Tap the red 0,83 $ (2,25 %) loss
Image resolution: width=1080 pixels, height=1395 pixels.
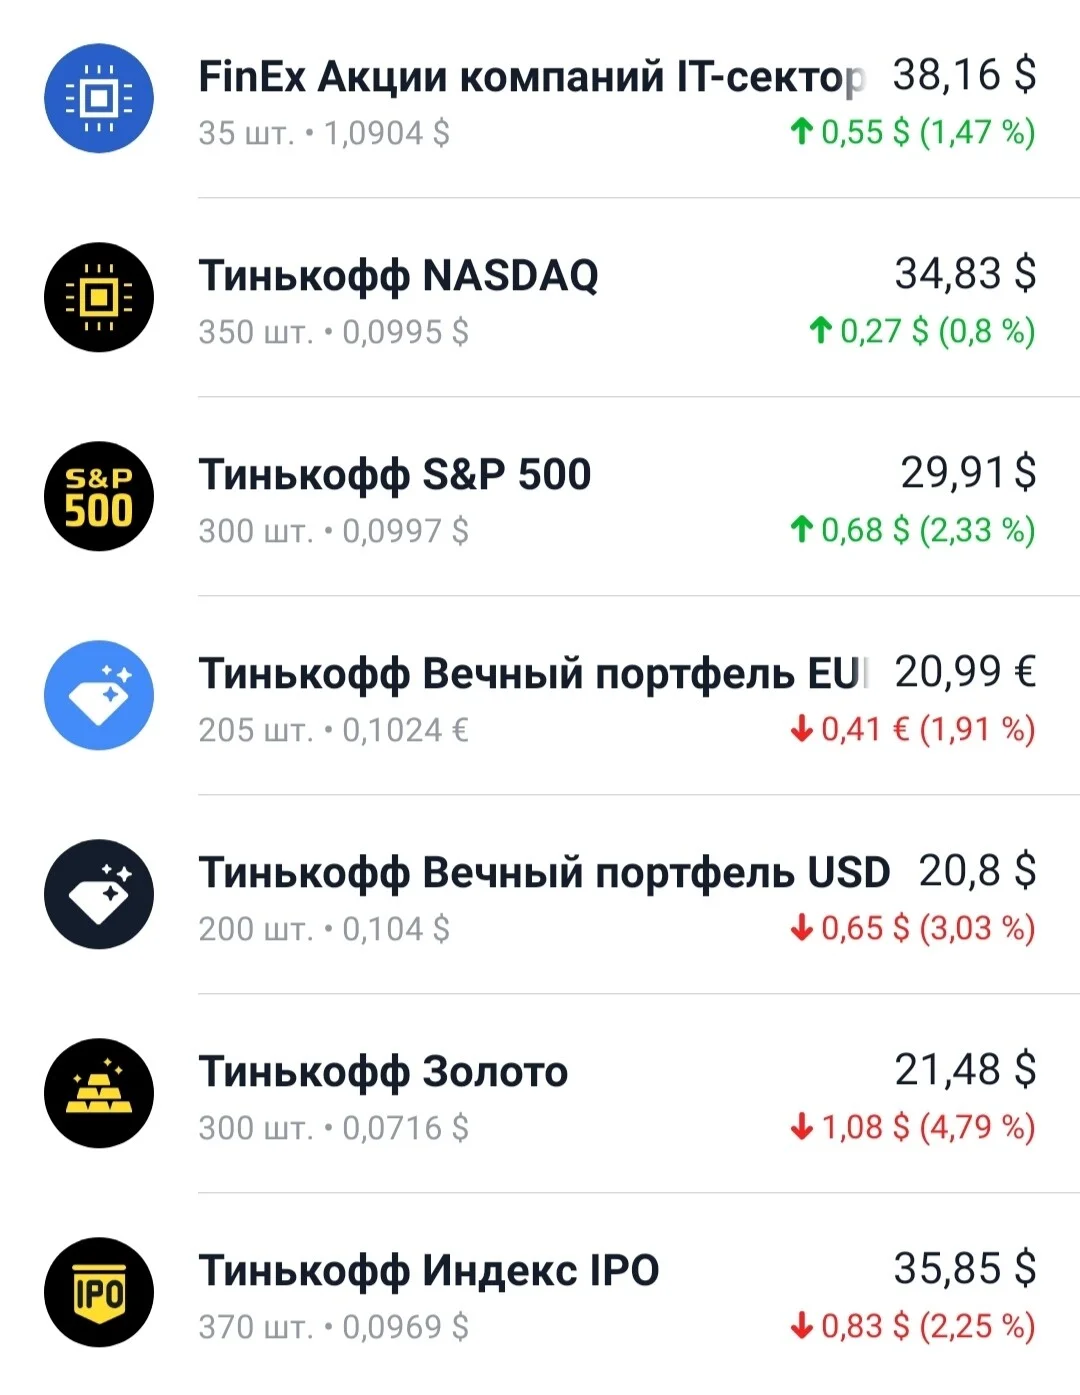click(912, 1326)
